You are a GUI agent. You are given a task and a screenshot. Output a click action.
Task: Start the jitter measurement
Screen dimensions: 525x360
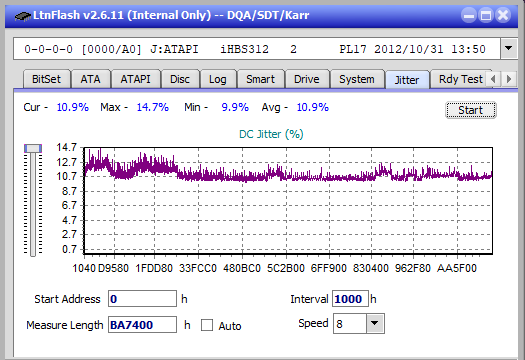coord(471,110)
